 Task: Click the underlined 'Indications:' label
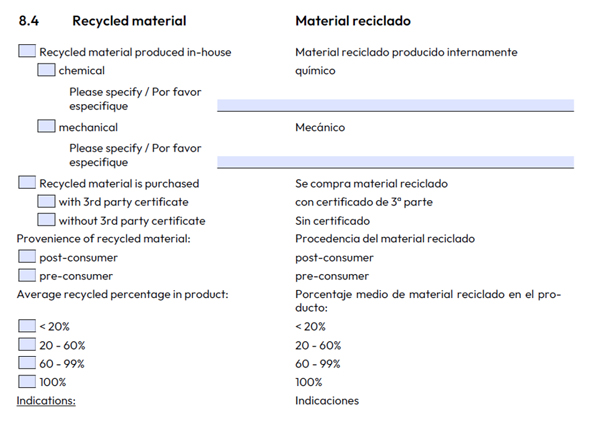46,401
